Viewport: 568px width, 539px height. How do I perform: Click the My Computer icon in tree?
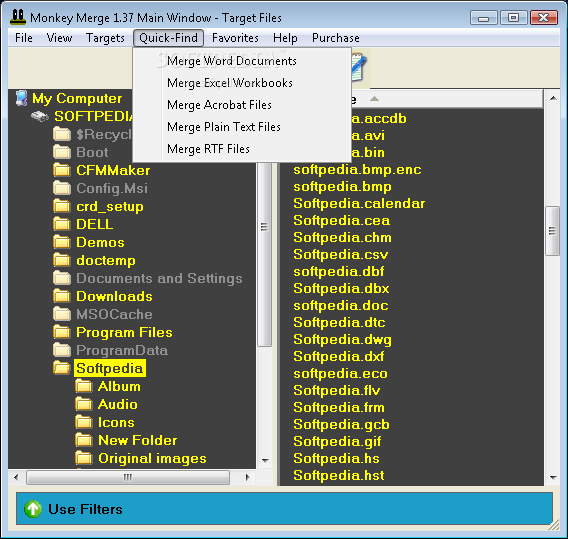coord(22,98)
